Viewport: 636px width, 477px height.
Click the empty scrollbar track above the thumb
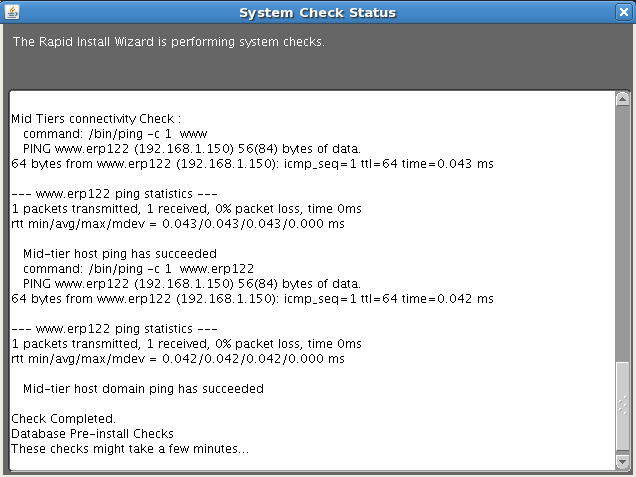[622, 230]
